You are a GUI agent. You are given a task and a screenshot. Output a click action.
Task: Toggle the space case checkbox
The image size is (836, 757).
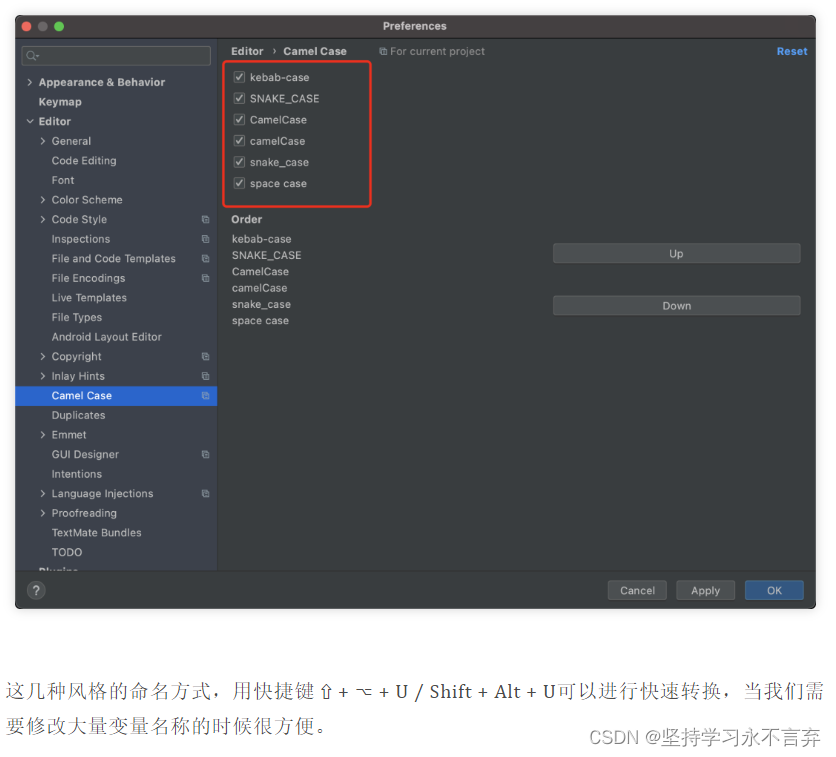coord(239,183)
